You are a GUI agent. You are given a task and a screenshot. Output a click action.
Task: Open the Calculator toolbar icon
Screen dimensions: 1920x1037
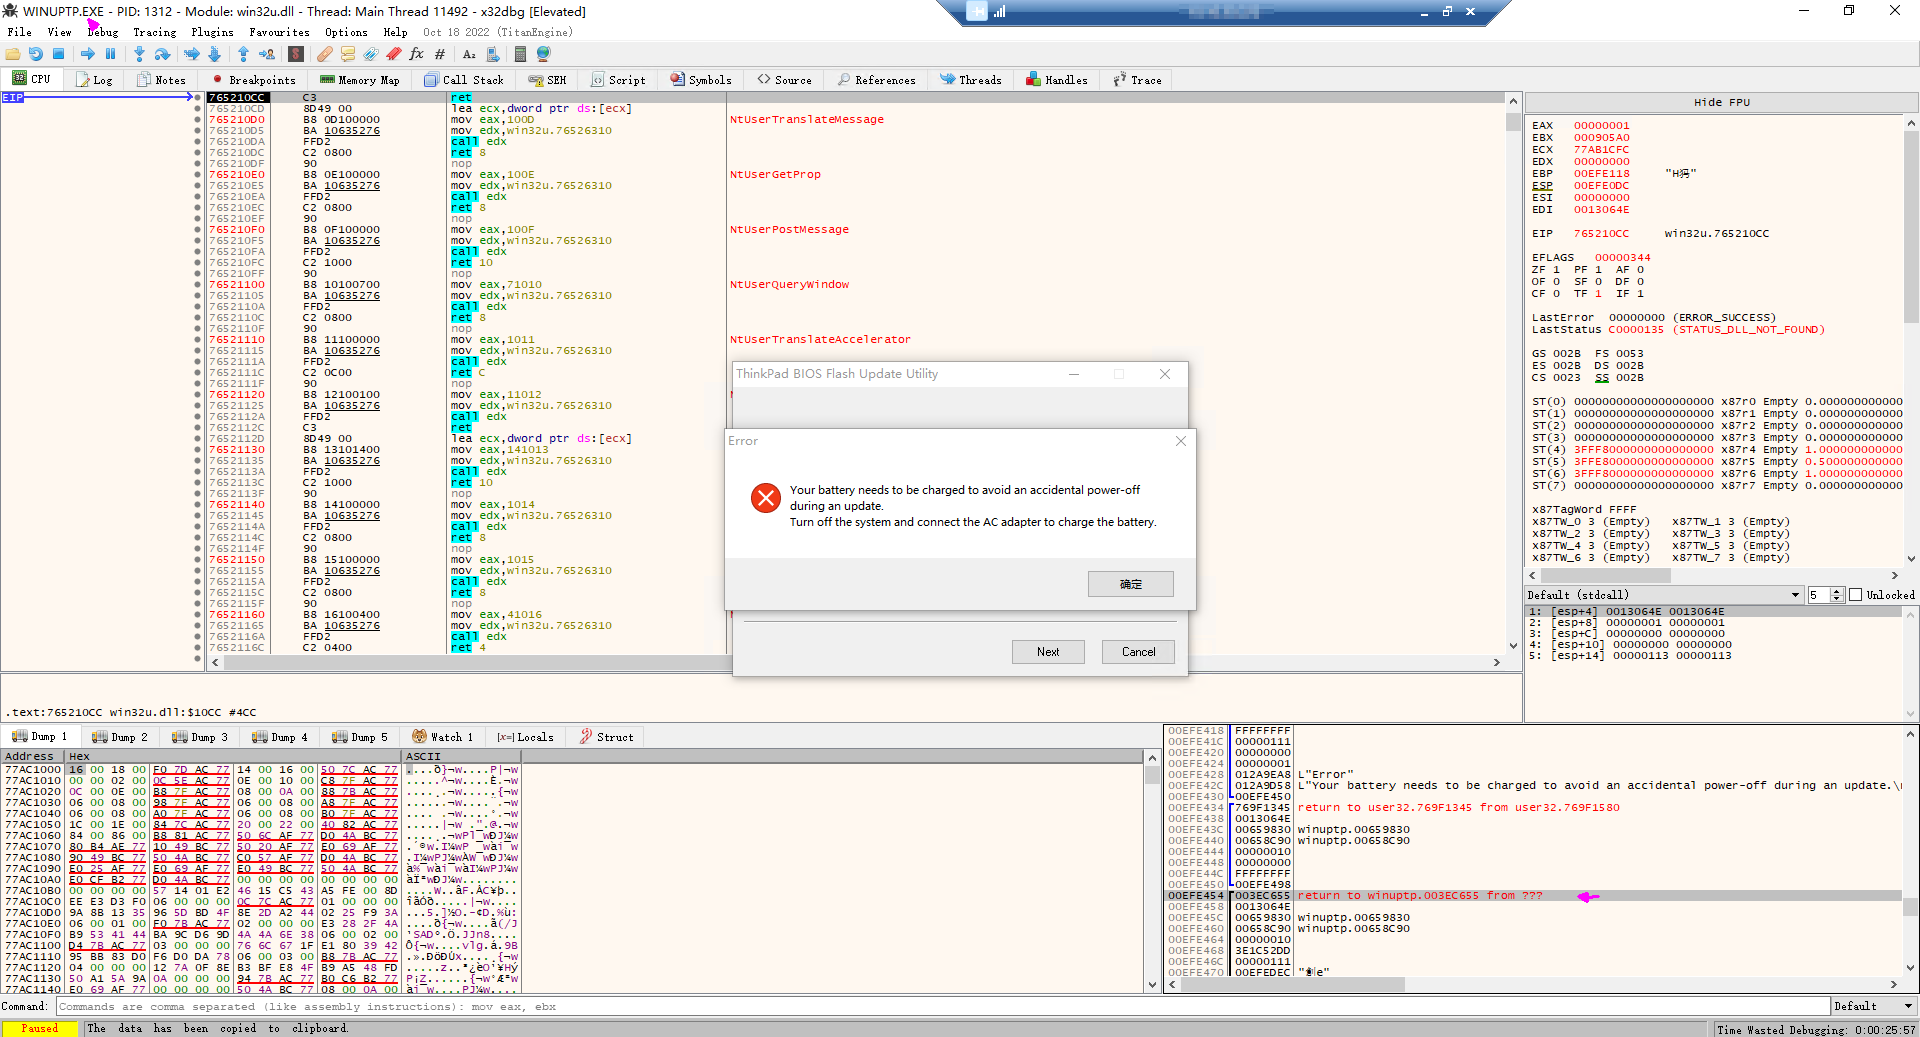pyautogui.click(x=521, y=54)
